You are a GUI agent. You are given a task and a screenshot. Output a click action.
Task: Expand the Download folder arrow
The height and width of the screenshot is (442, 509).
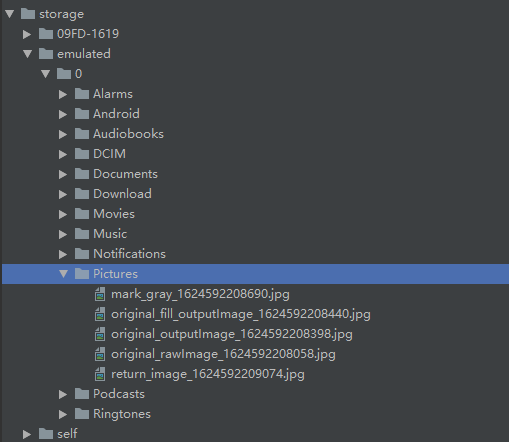63,194
